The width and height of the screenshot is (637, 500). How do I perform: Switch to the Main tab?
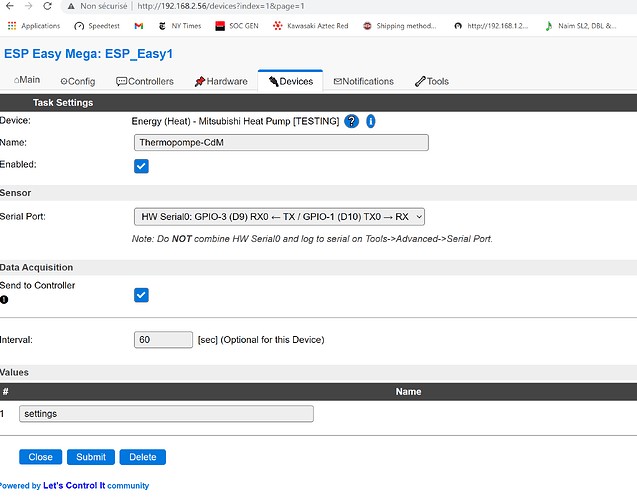(x=27, y=80)
